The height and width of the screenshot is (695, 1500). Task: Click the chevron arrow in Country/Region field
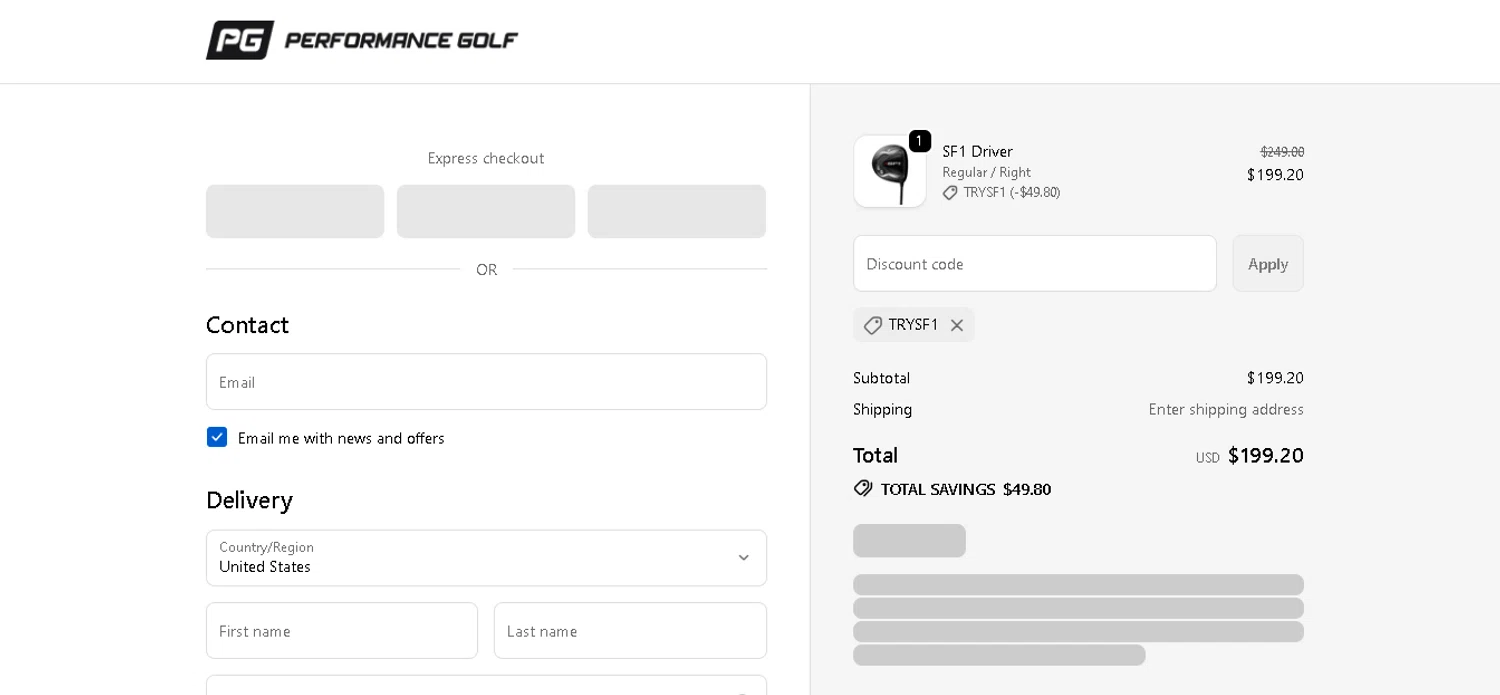743,558
